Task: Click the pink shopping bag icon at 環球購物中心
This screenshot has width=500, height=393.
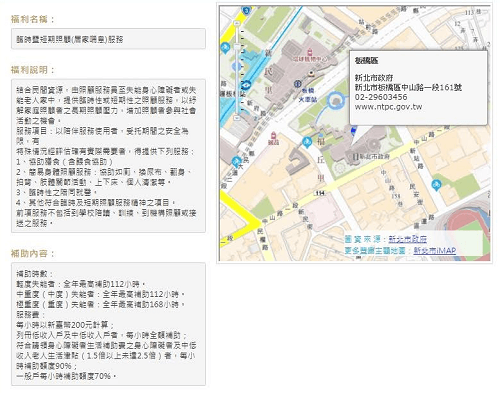Action: coord(310,52)
